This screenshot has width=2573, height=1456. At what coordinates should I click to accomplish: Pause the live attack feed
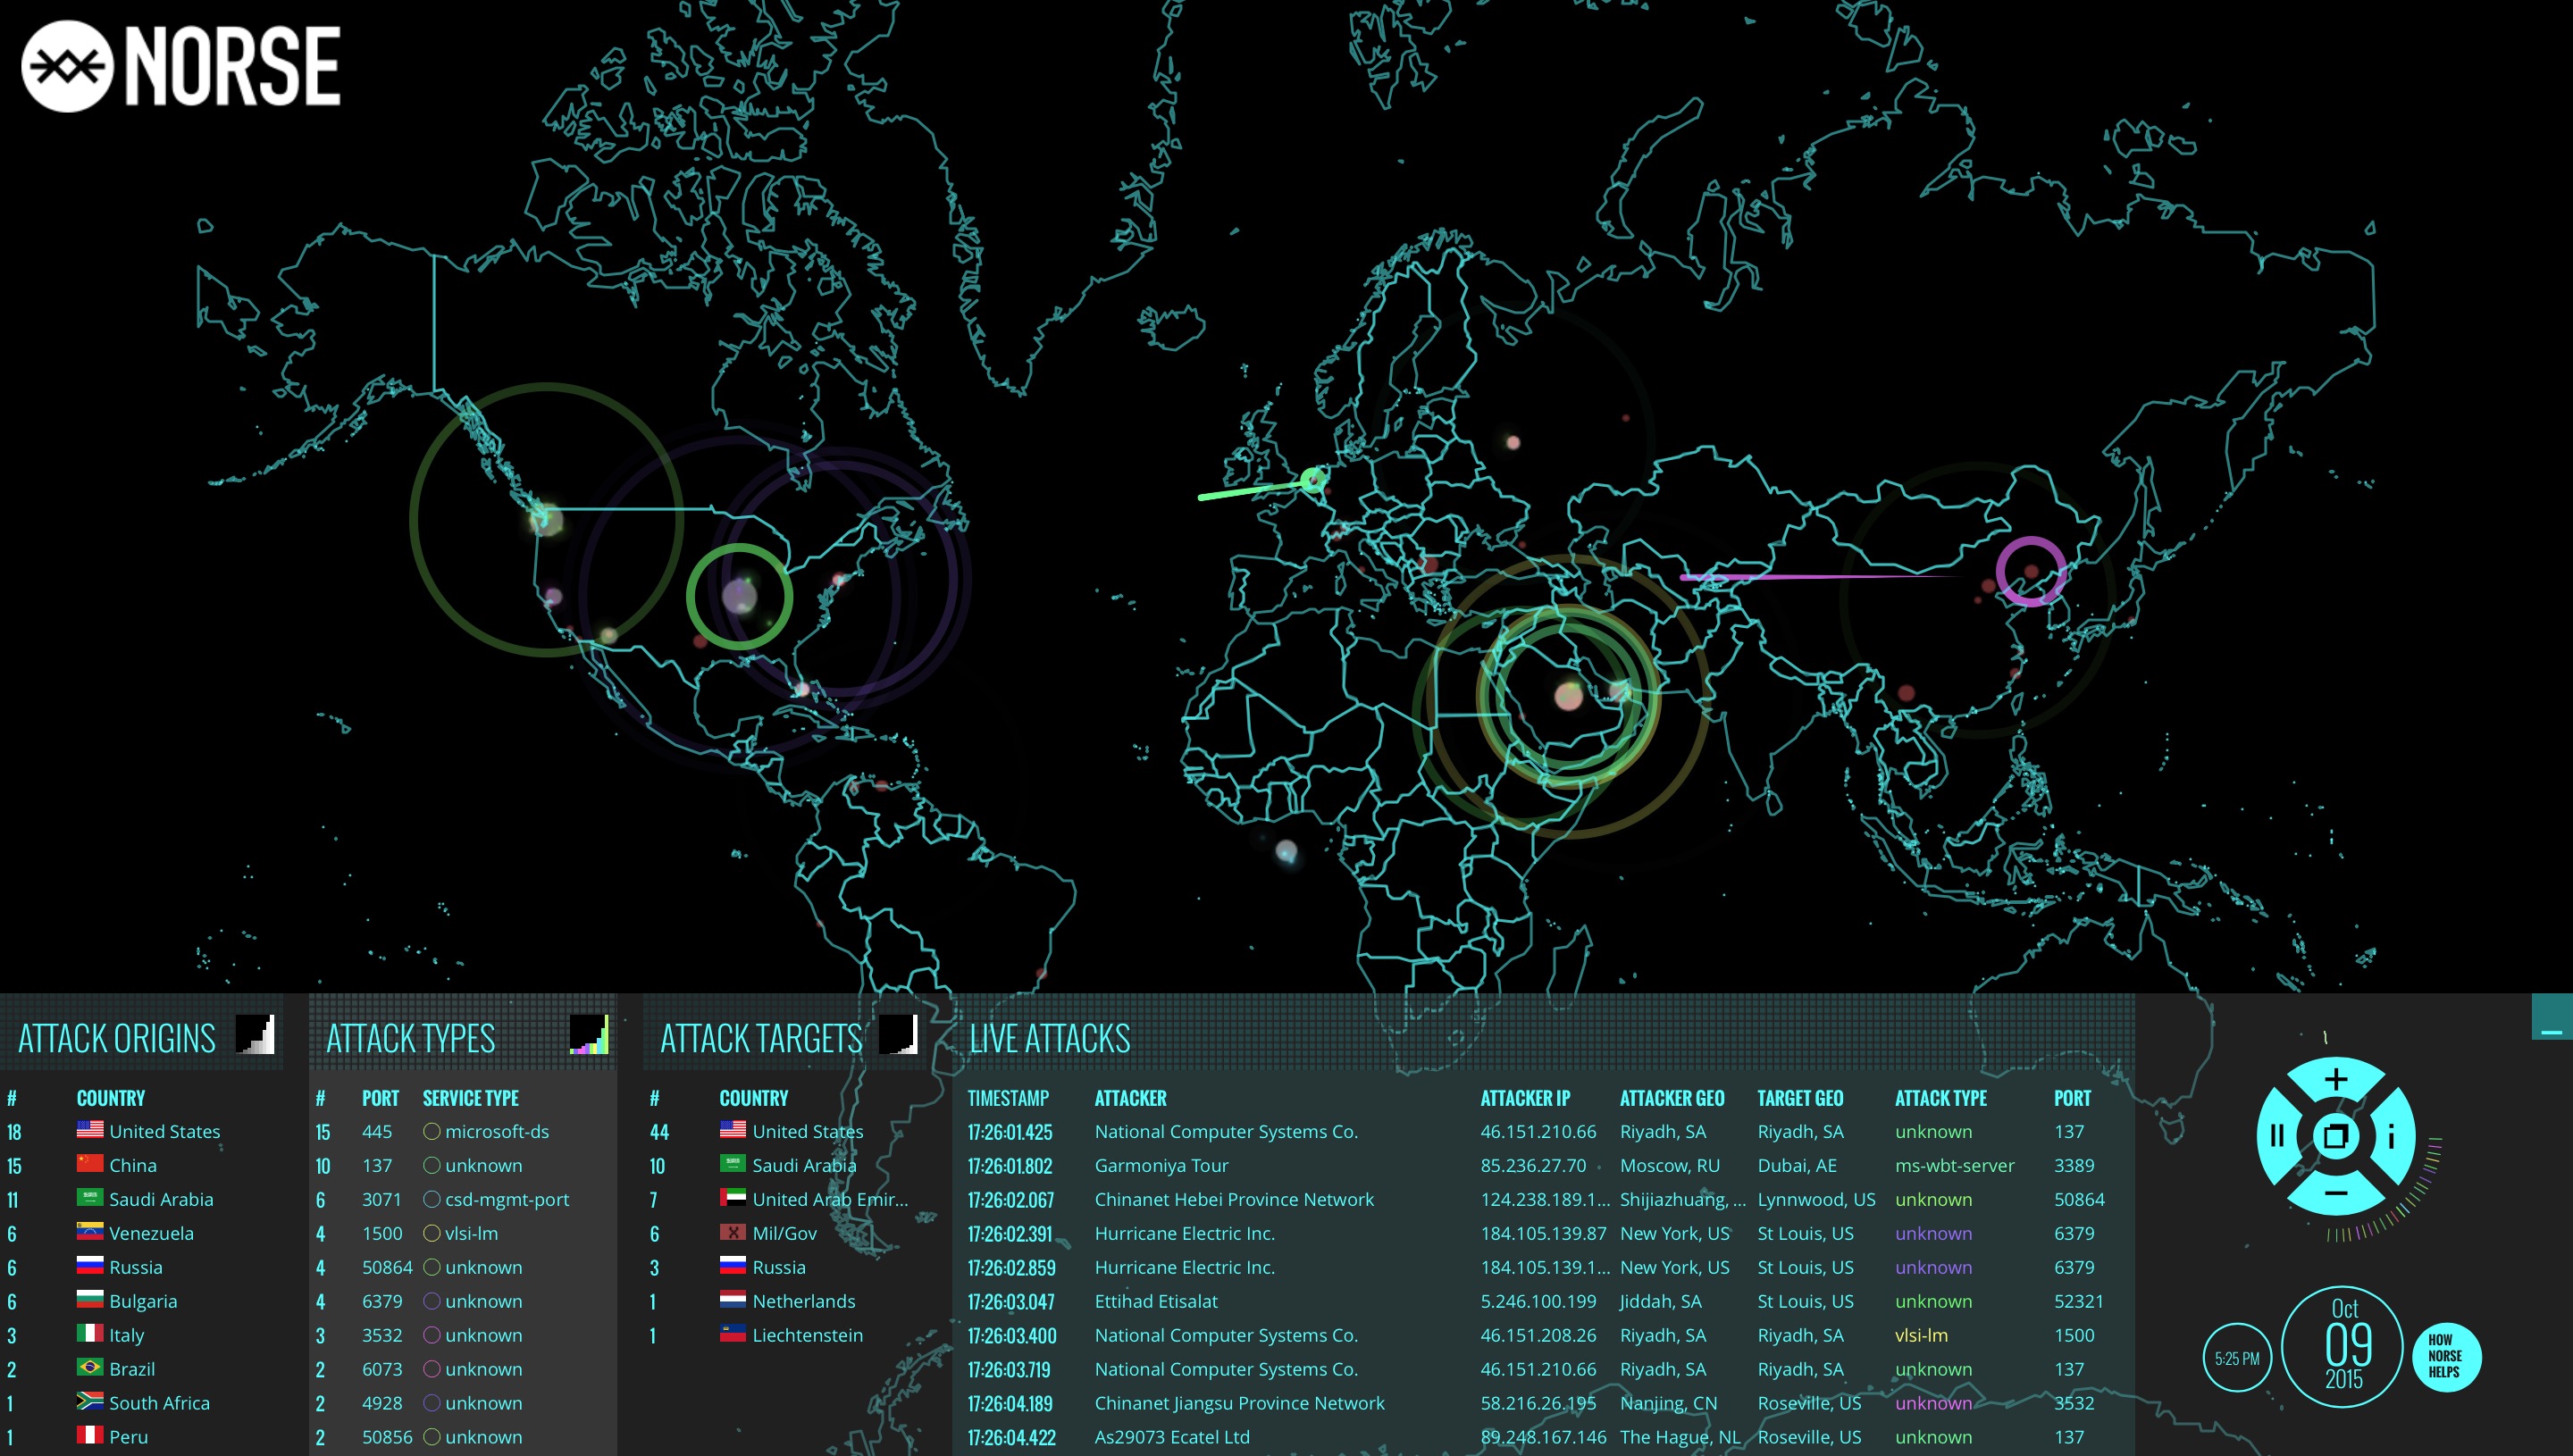[x=2278, y=1137]
